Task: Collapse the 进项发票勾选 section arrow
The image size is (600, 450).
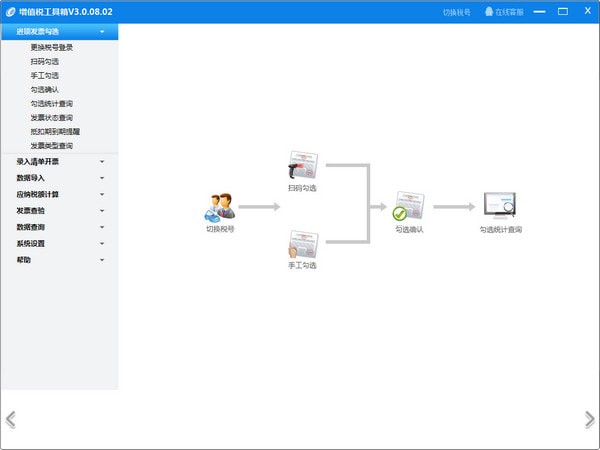Action: tap(102, 31)
